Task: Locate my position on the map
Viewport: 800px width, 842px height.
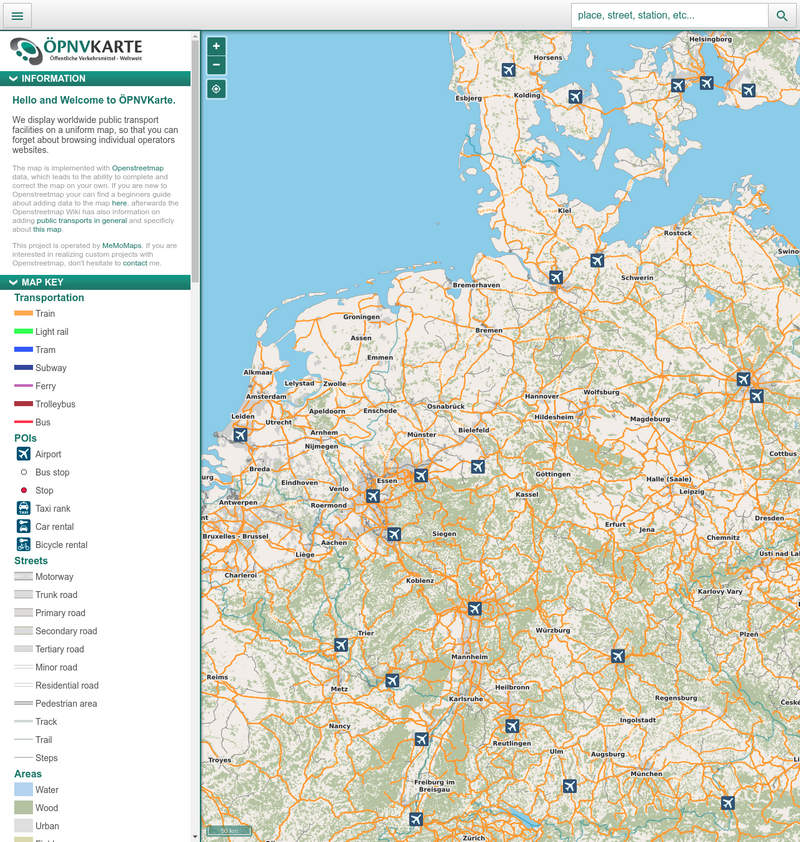Action: point(216,89)
